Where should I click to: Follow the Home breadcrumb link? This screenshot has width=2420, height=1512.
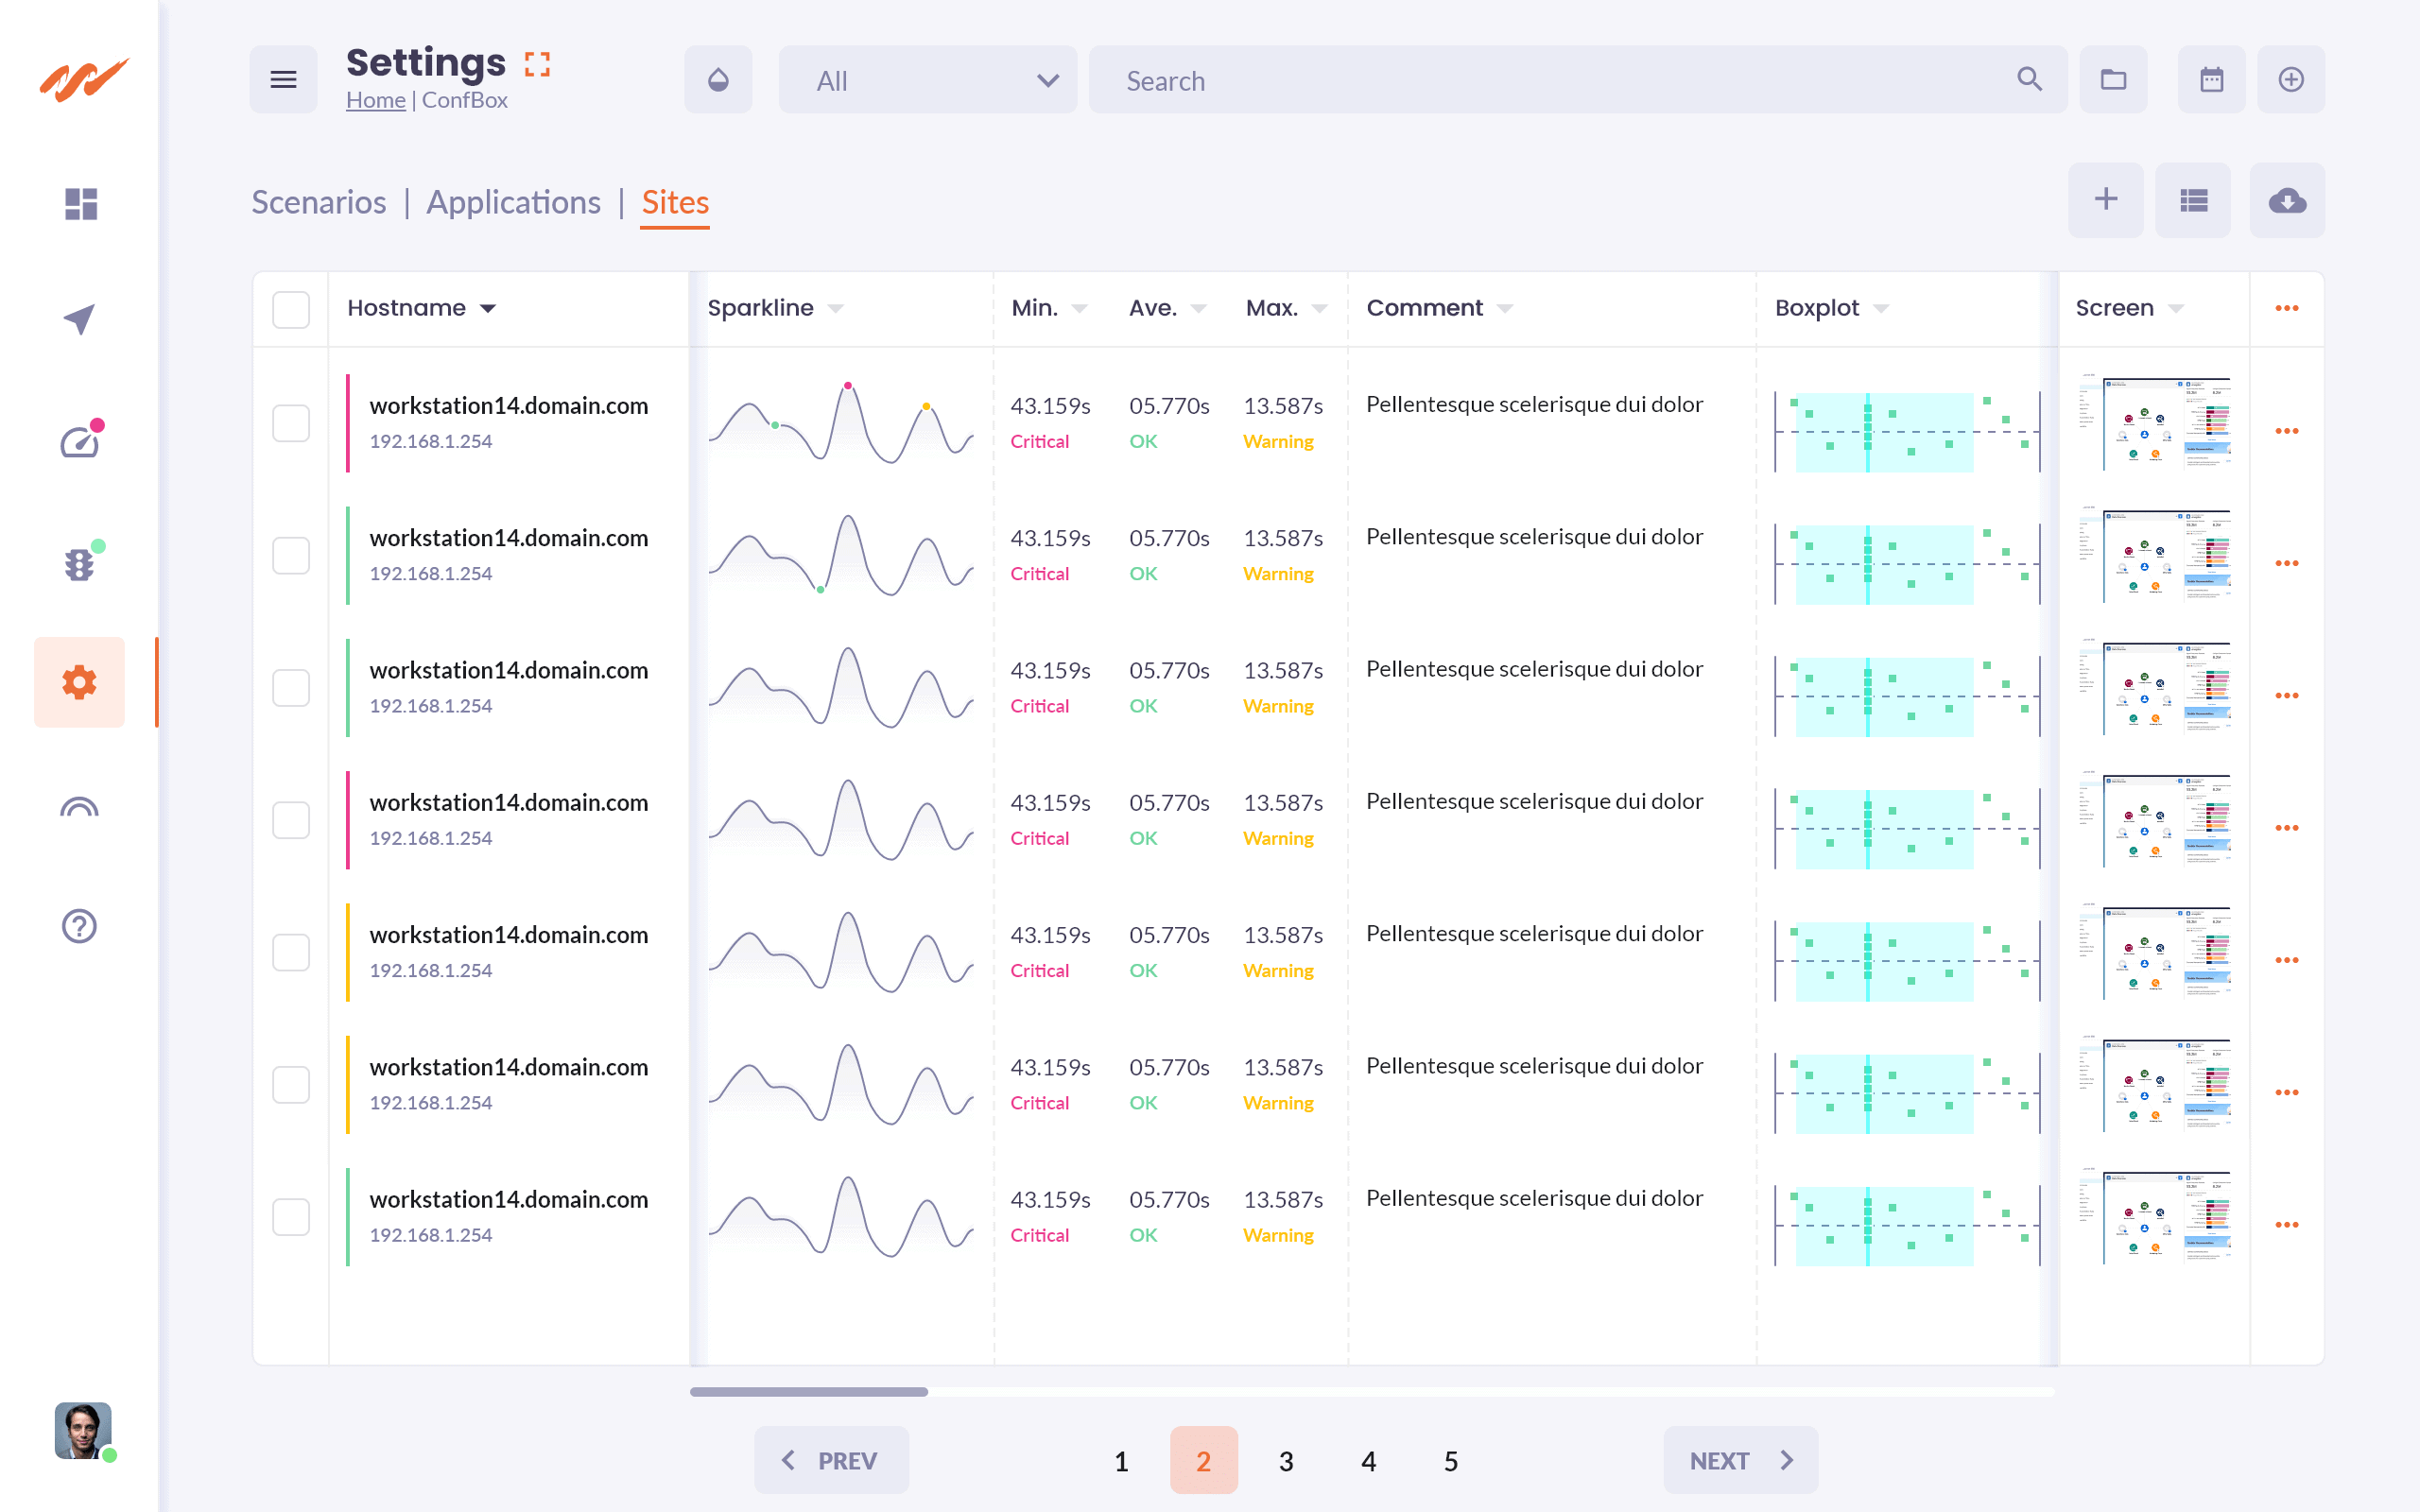(x=375, y=100)
